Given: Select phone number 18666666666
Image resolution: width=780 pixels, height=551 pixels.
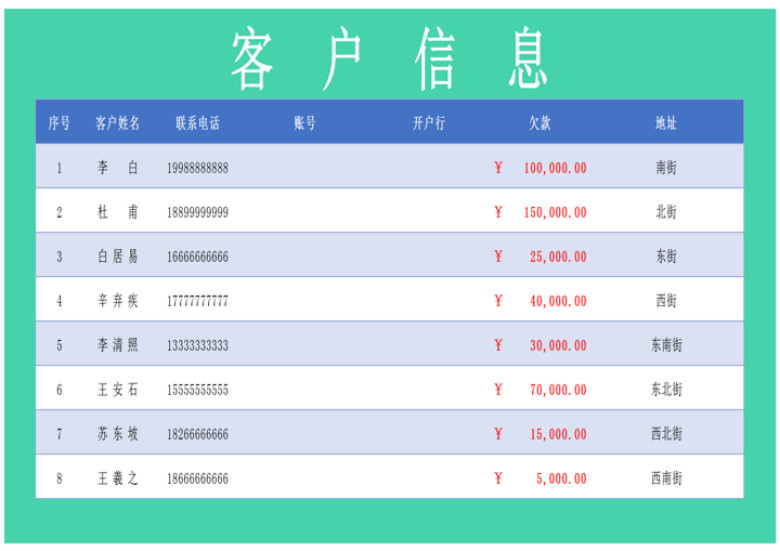Looking at the screenshot, I should (x=197, y=479).
